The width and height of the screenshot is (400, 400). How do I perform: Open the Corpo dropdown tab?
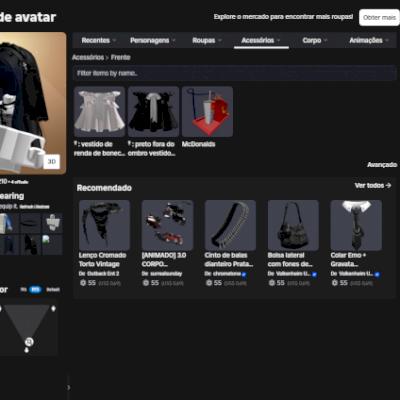(315, 40)
